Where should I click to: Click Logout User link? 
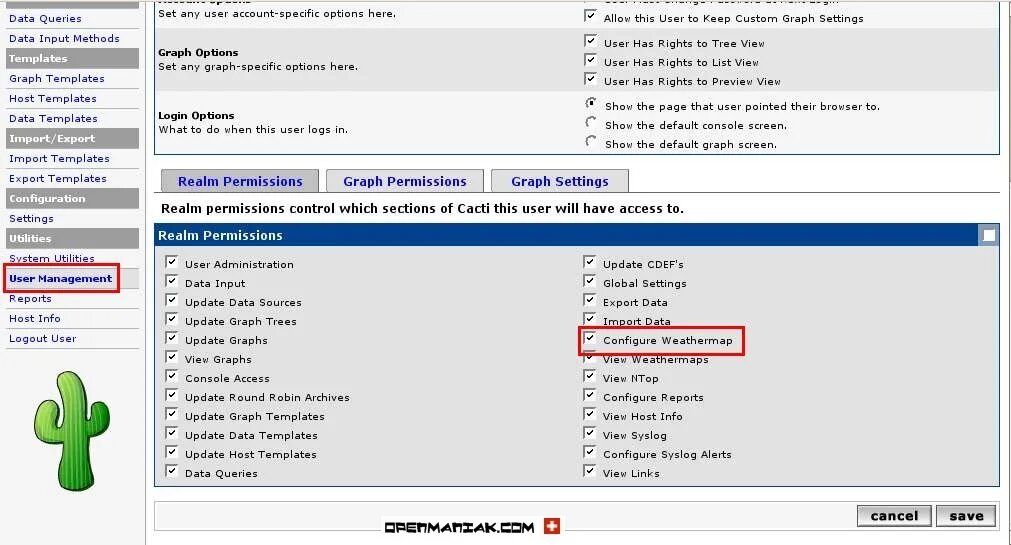pyautogui.click(x=43, y=339)
